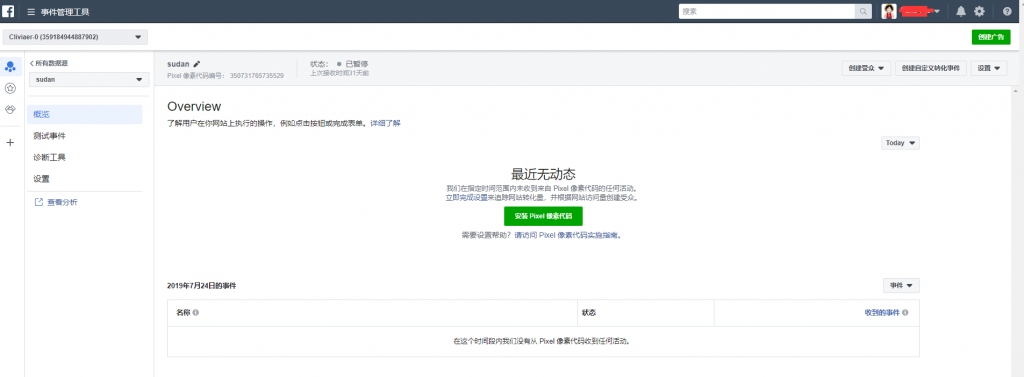Expand the 创建受众 dropdown

[x=866, y=68]
